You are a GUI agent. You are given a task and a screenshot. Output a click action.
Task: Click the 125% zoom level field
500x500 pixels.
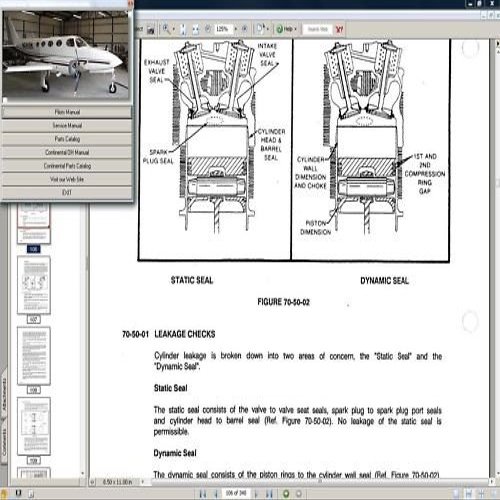point(223,29)
